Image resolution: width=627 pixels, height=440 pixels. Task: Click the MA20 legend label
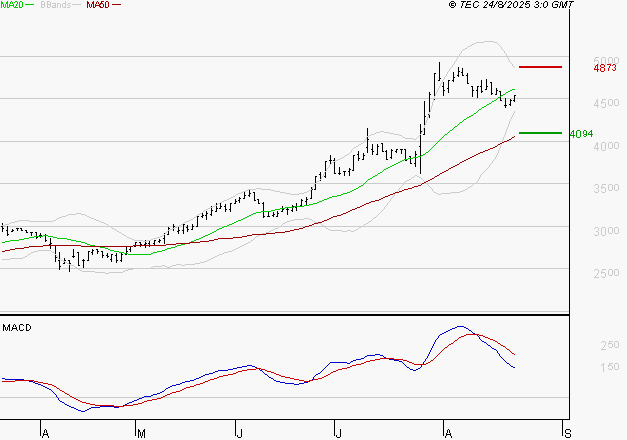pyautogui.click(x=12, y=5)
